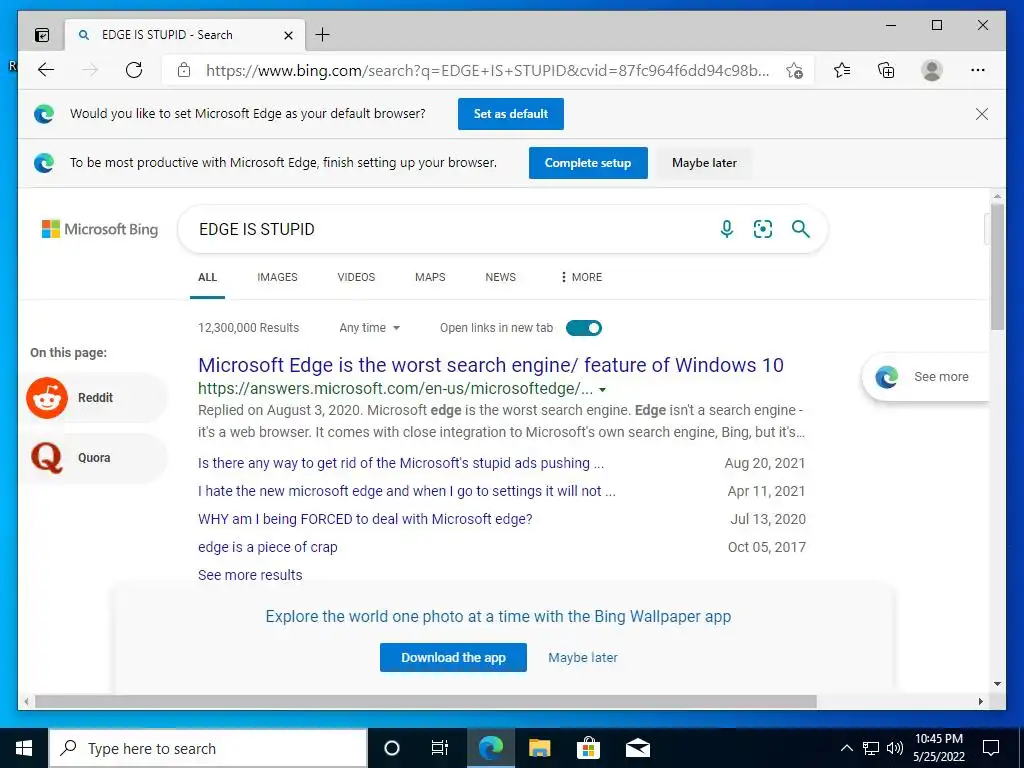Viewport: 1024px width, 768px height.
Task: Dismiss the default browser prompt bar
Action: click(x=982, y=114)
